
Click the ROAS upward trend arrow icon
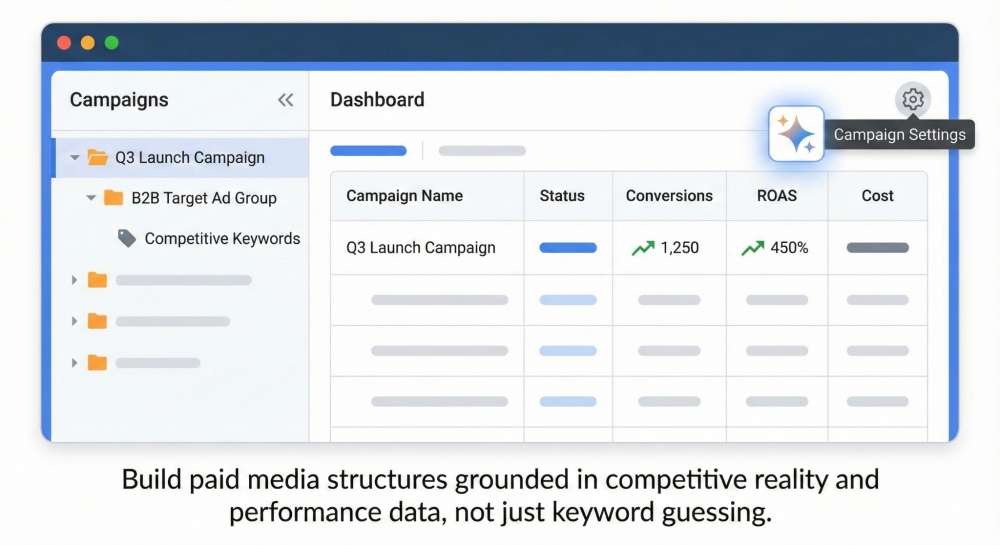click(x=753, y=248)
